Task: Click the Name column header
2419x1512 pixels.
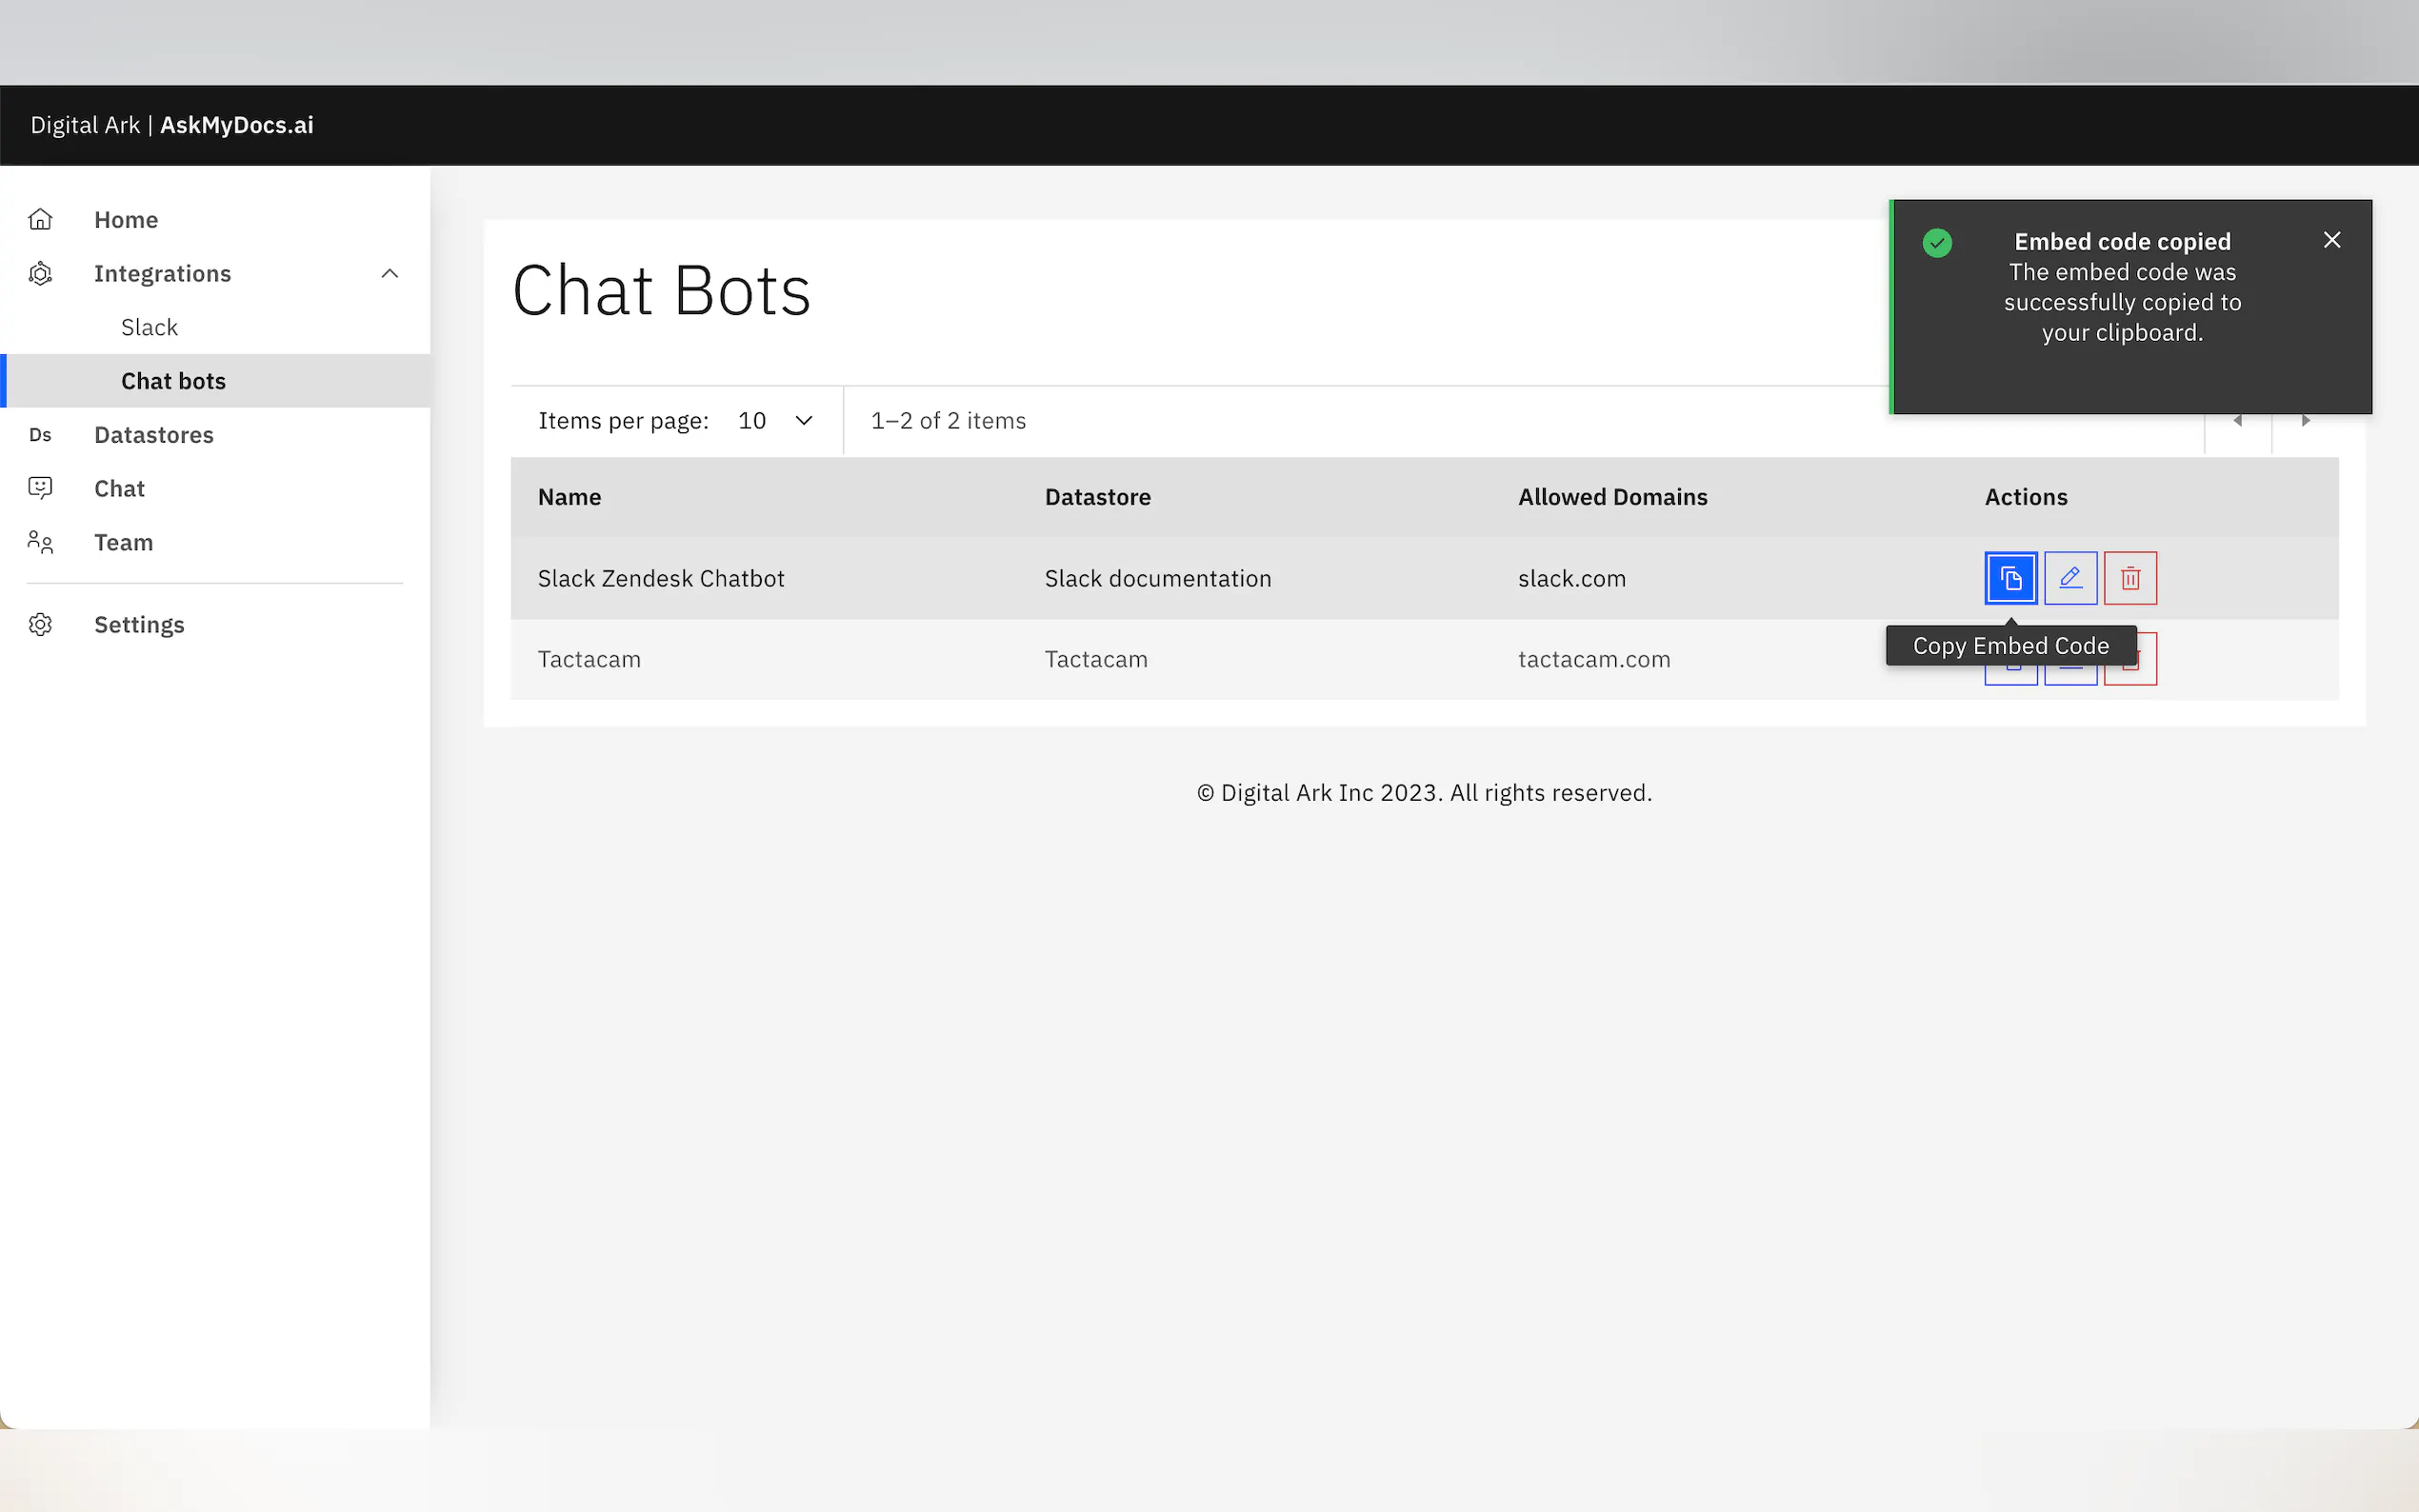Action: click(x=569, y=497)
